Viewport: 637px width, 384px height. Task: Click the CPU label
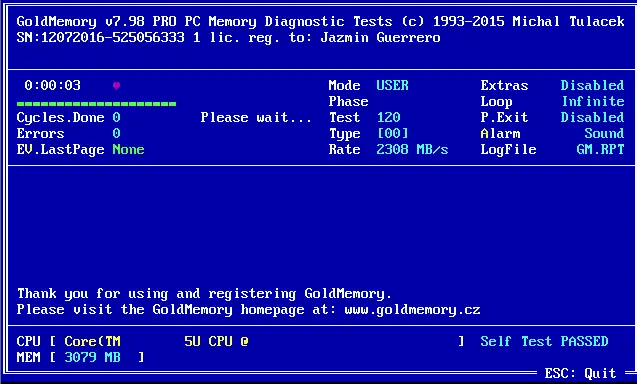pyautogui.click(x=28, y=341)
